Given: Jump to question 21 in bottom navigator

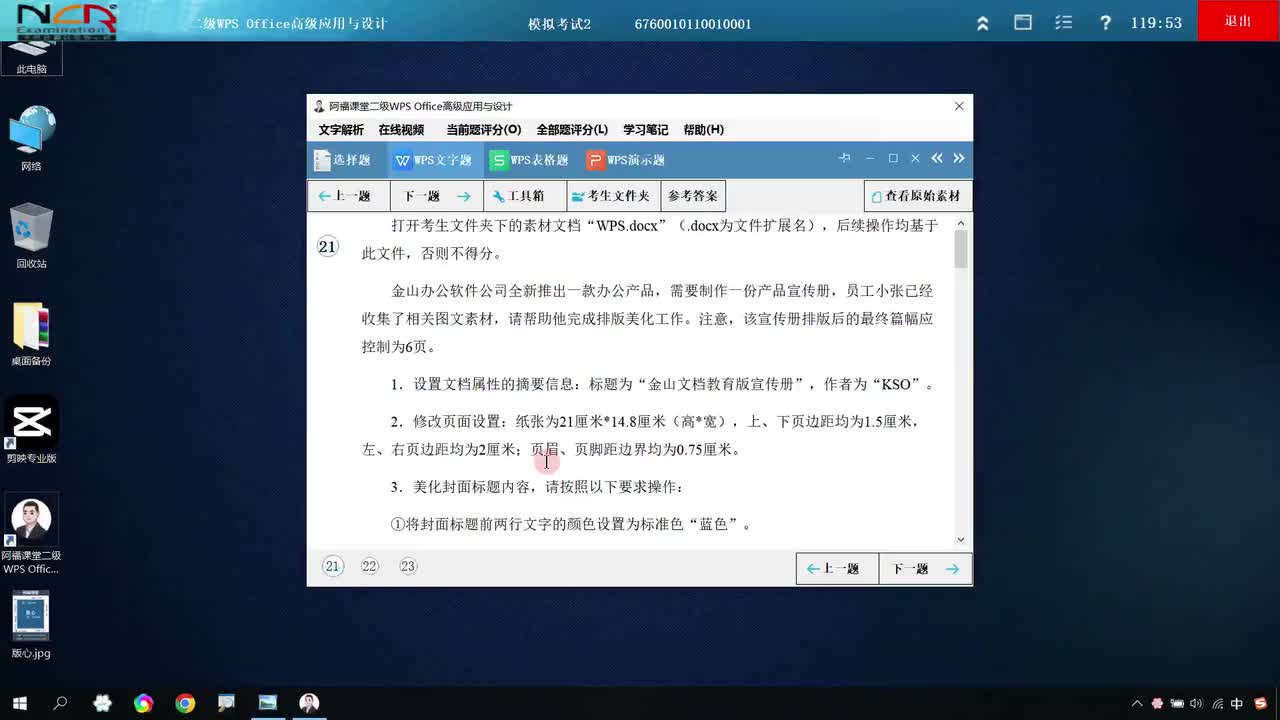Looking at the screenshot, I should [333, 566].
